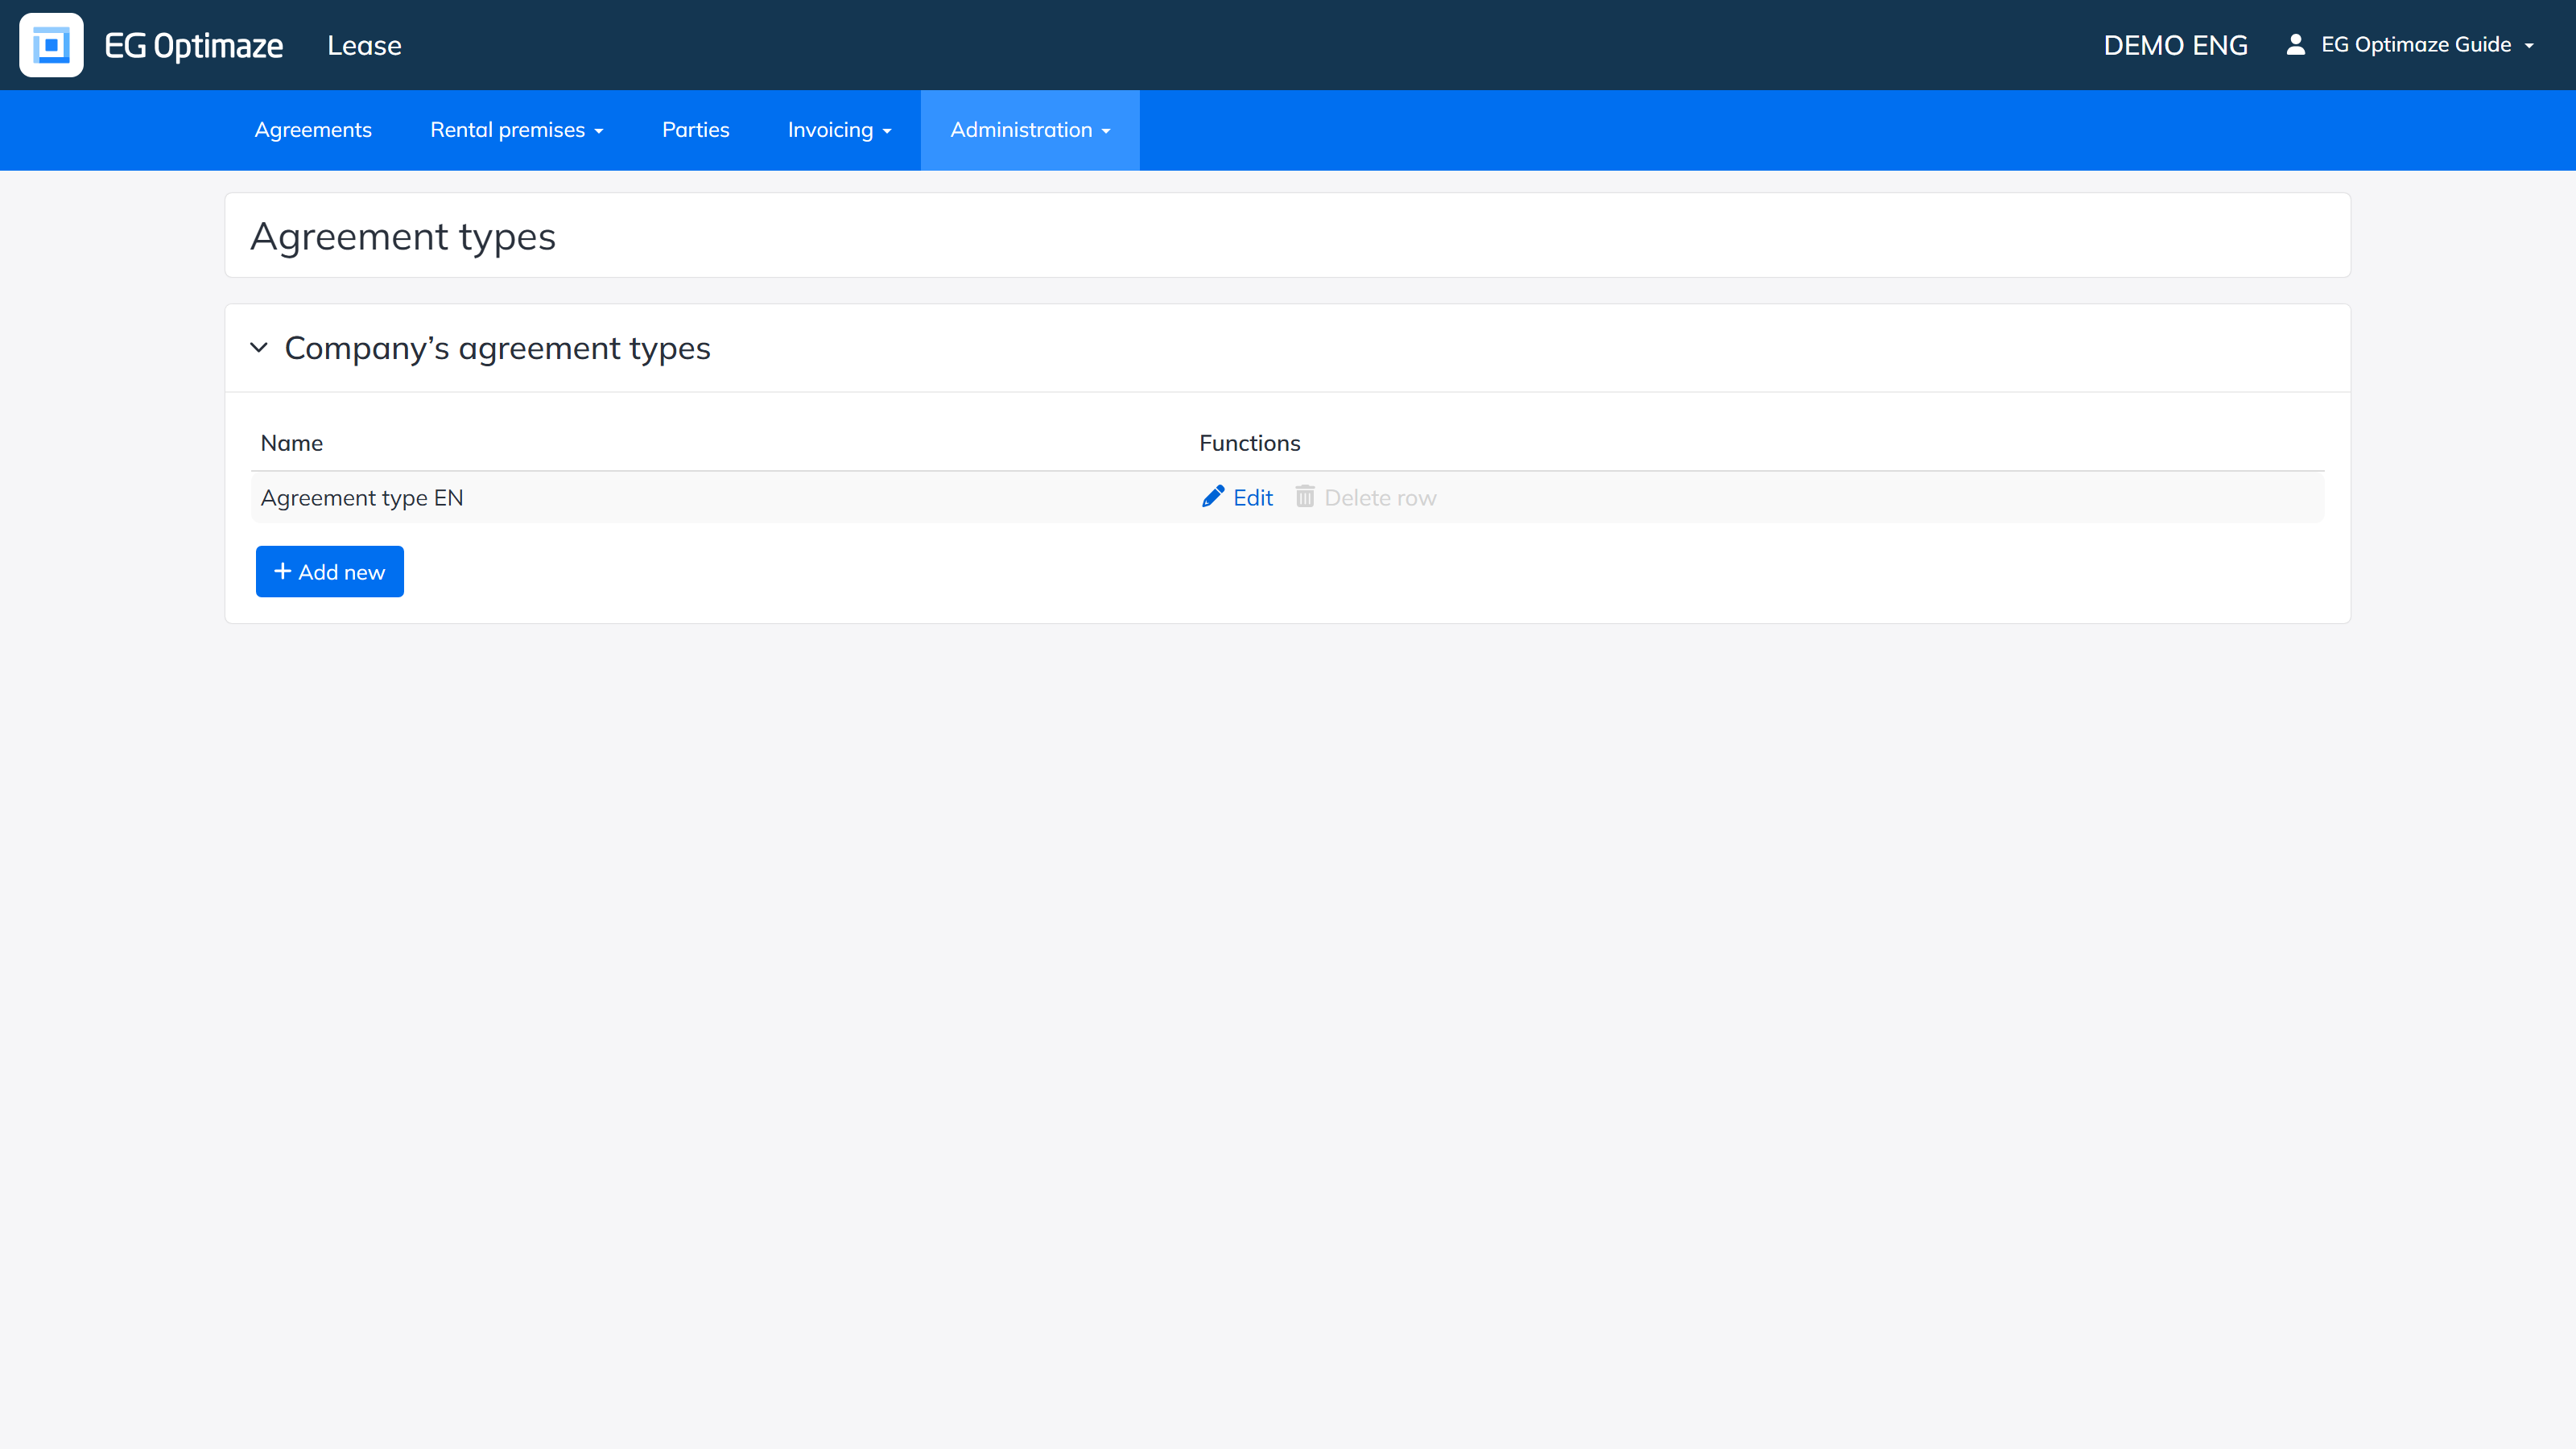Click the Company's agreement types heading text

tap(497, 348)
